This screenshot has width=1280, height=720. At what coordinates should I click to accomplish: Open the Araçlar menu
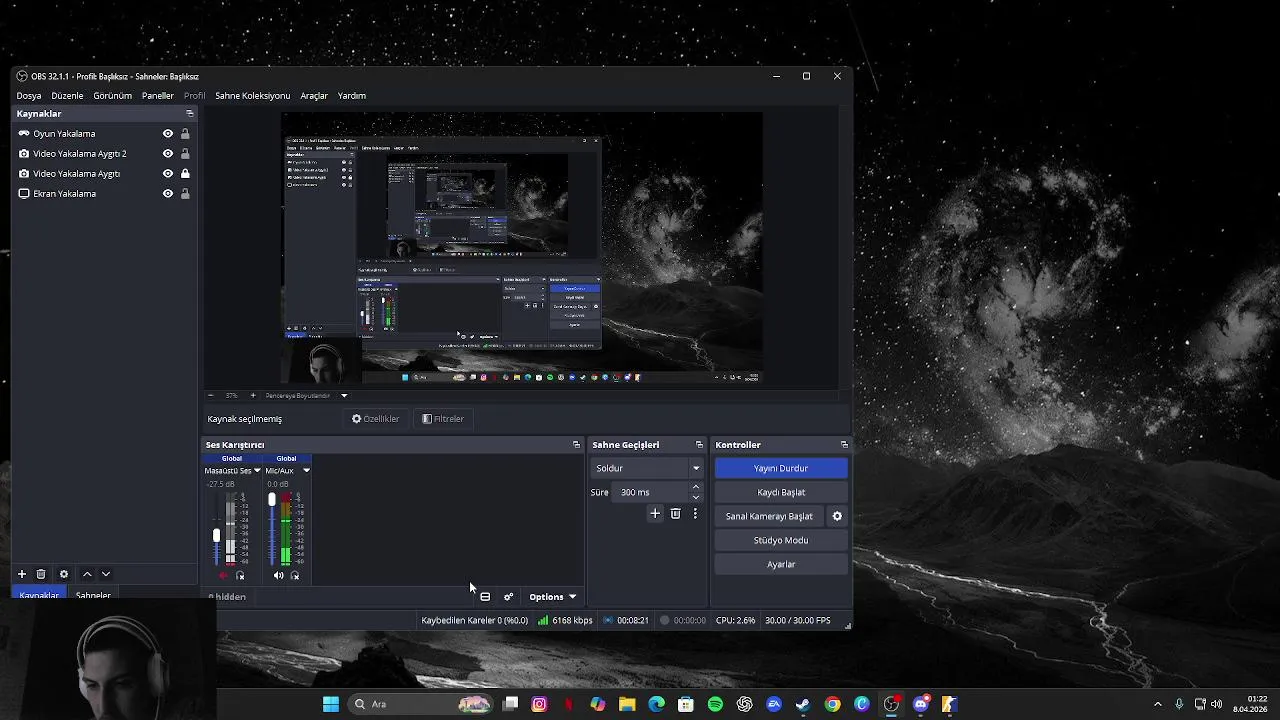314,96
